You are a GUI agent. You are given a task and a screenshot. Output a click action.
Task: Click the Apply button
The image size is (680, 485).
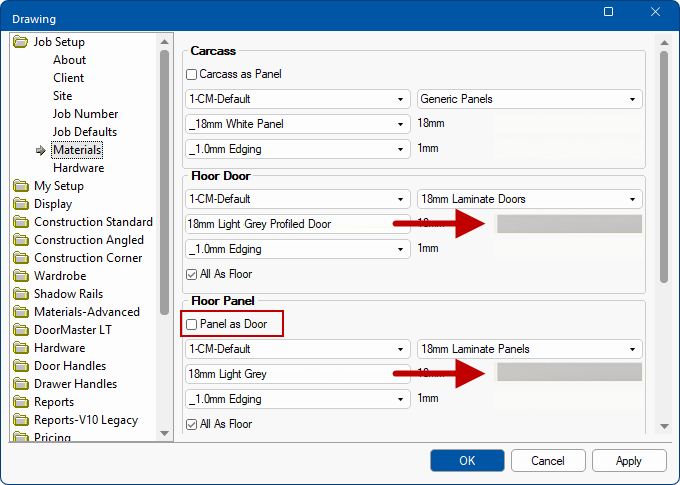click(x=628, y=461)
